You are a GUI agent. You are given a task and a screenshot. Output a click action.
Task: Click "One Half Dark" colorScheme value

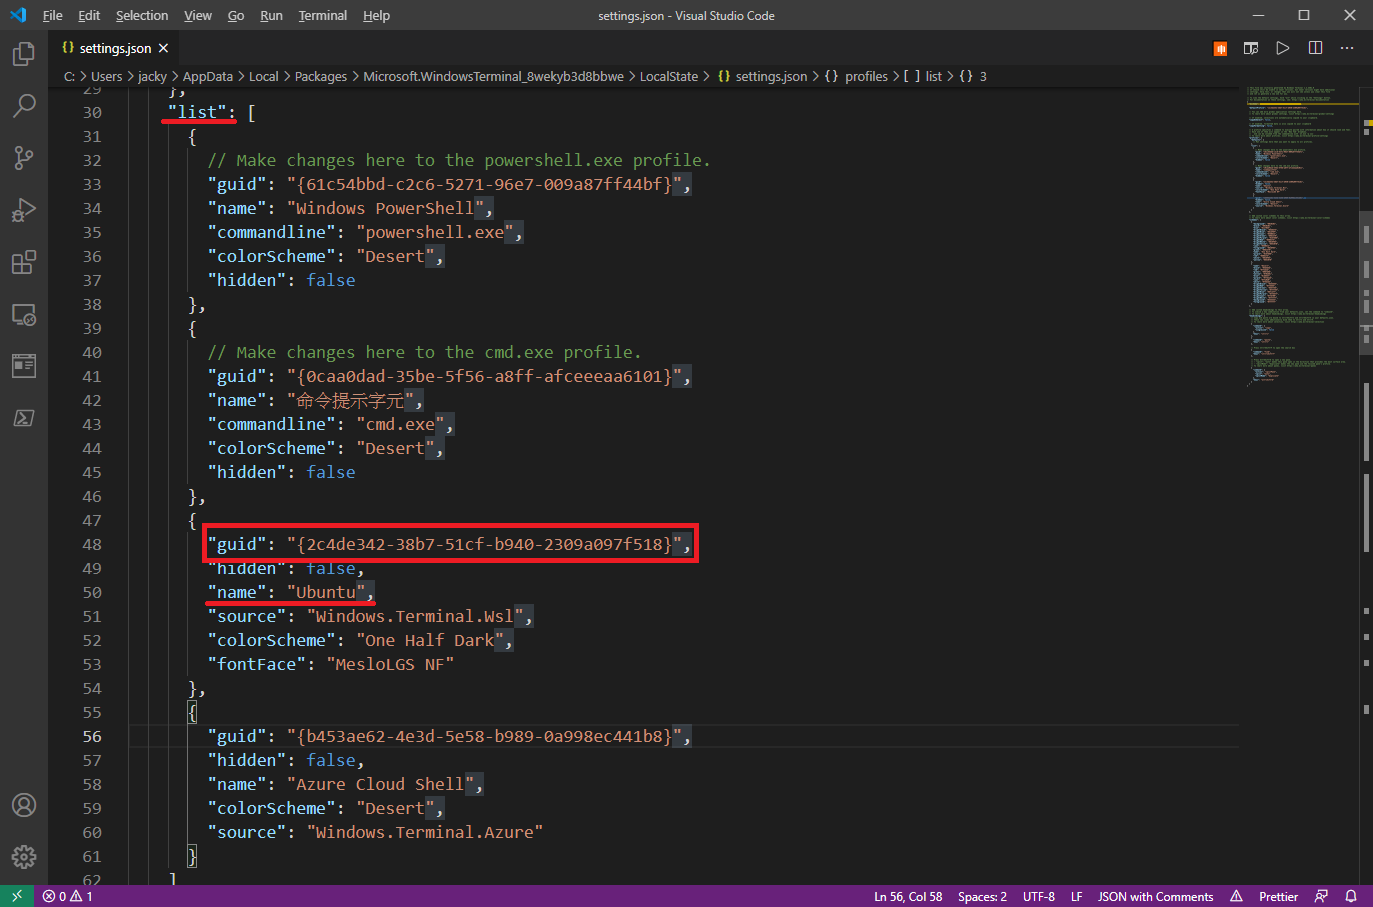point(430,640)
